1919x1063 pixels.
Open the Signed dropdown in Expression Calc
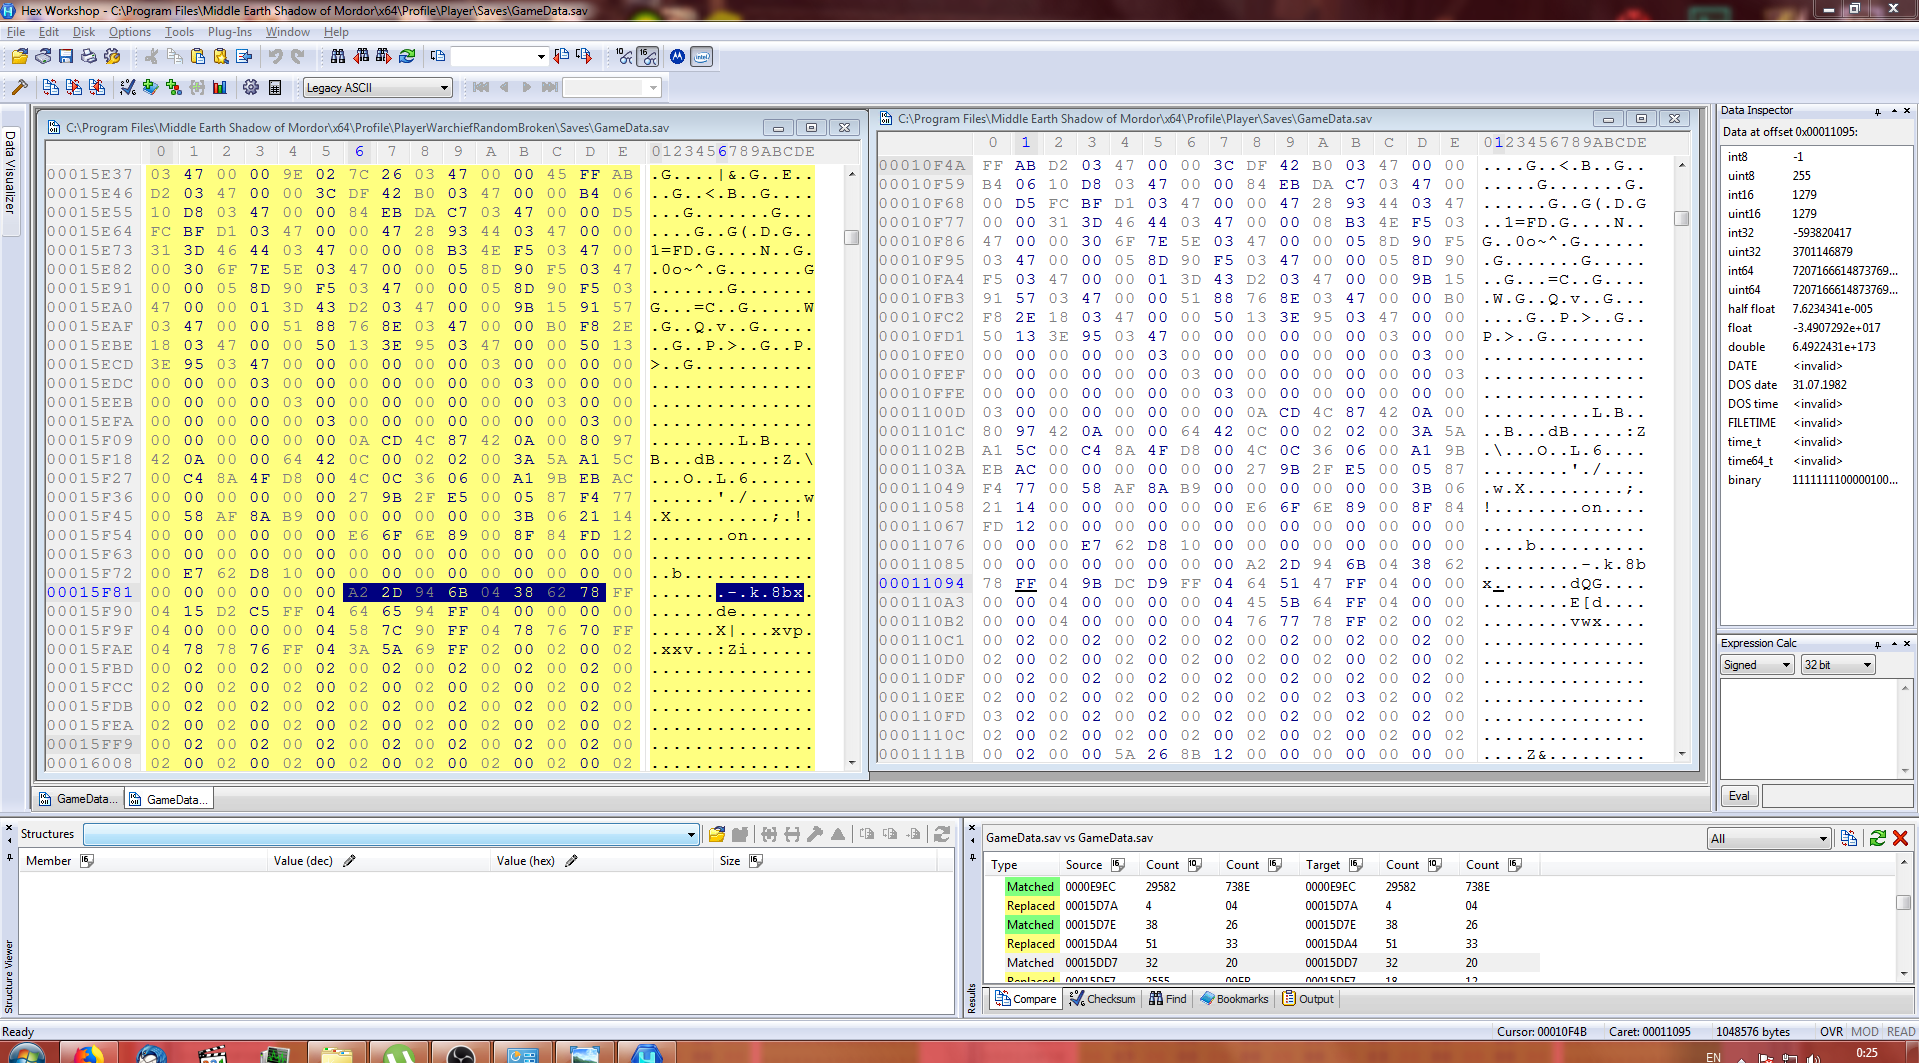(x=1757, y=665)
